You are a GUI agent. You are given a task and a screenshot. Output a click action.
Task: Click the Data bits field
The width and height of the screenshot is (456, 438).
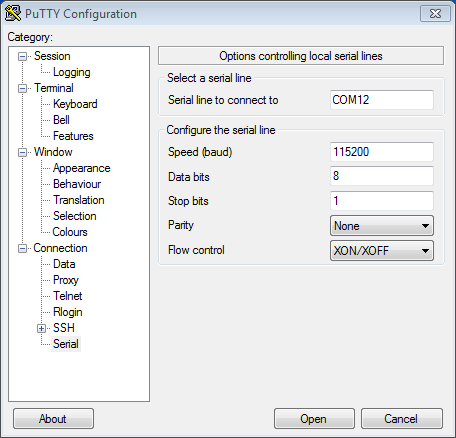click(x=382, y=176)
